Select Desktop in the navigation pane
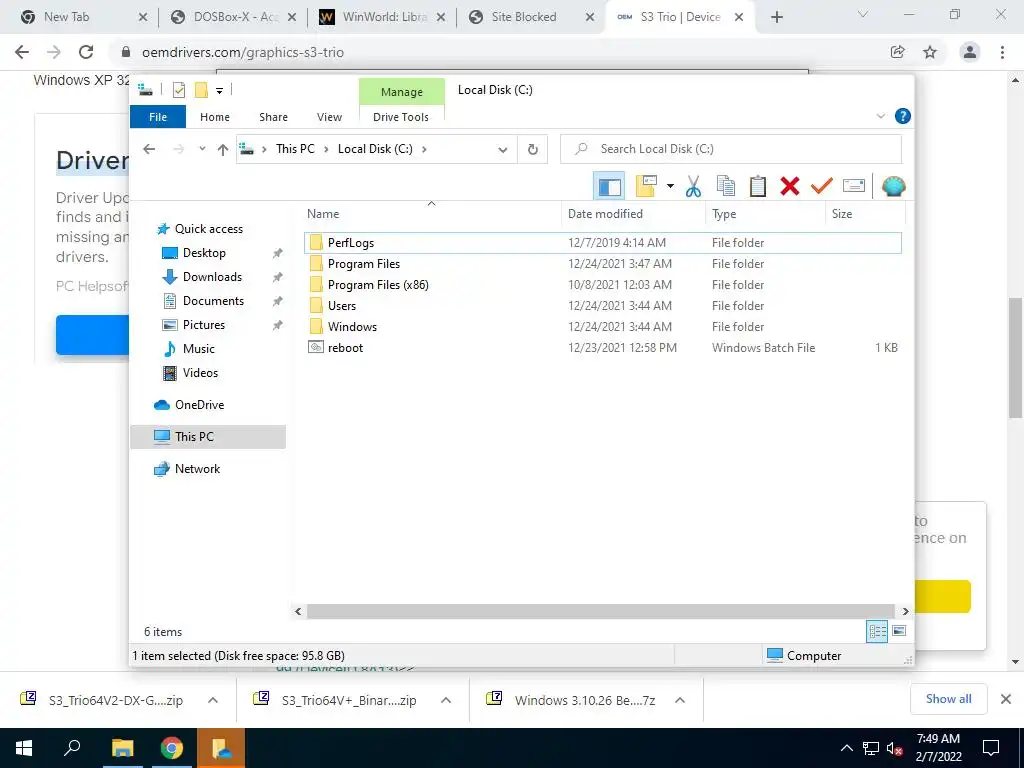 [204, 253]
